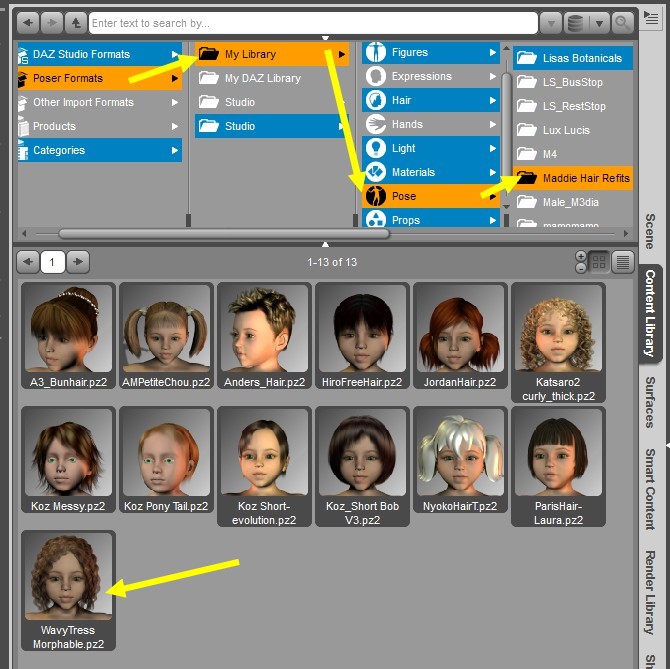Go back with the top navigation arrow
This screenshot has height=669, width=670.
point(28,23)
